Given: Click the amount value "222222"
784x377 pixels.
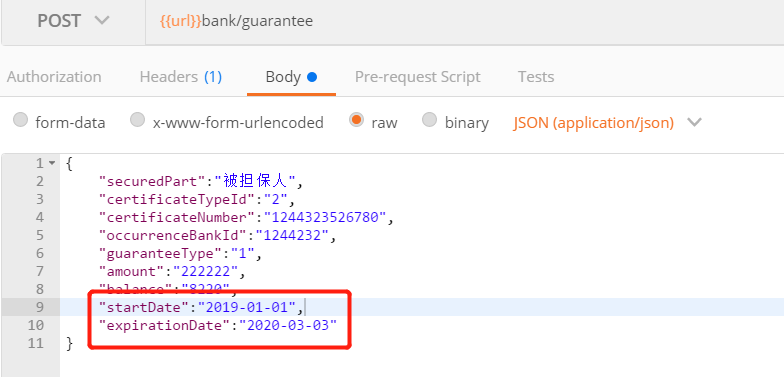Looking at the screenshot, I should (206, 272).
